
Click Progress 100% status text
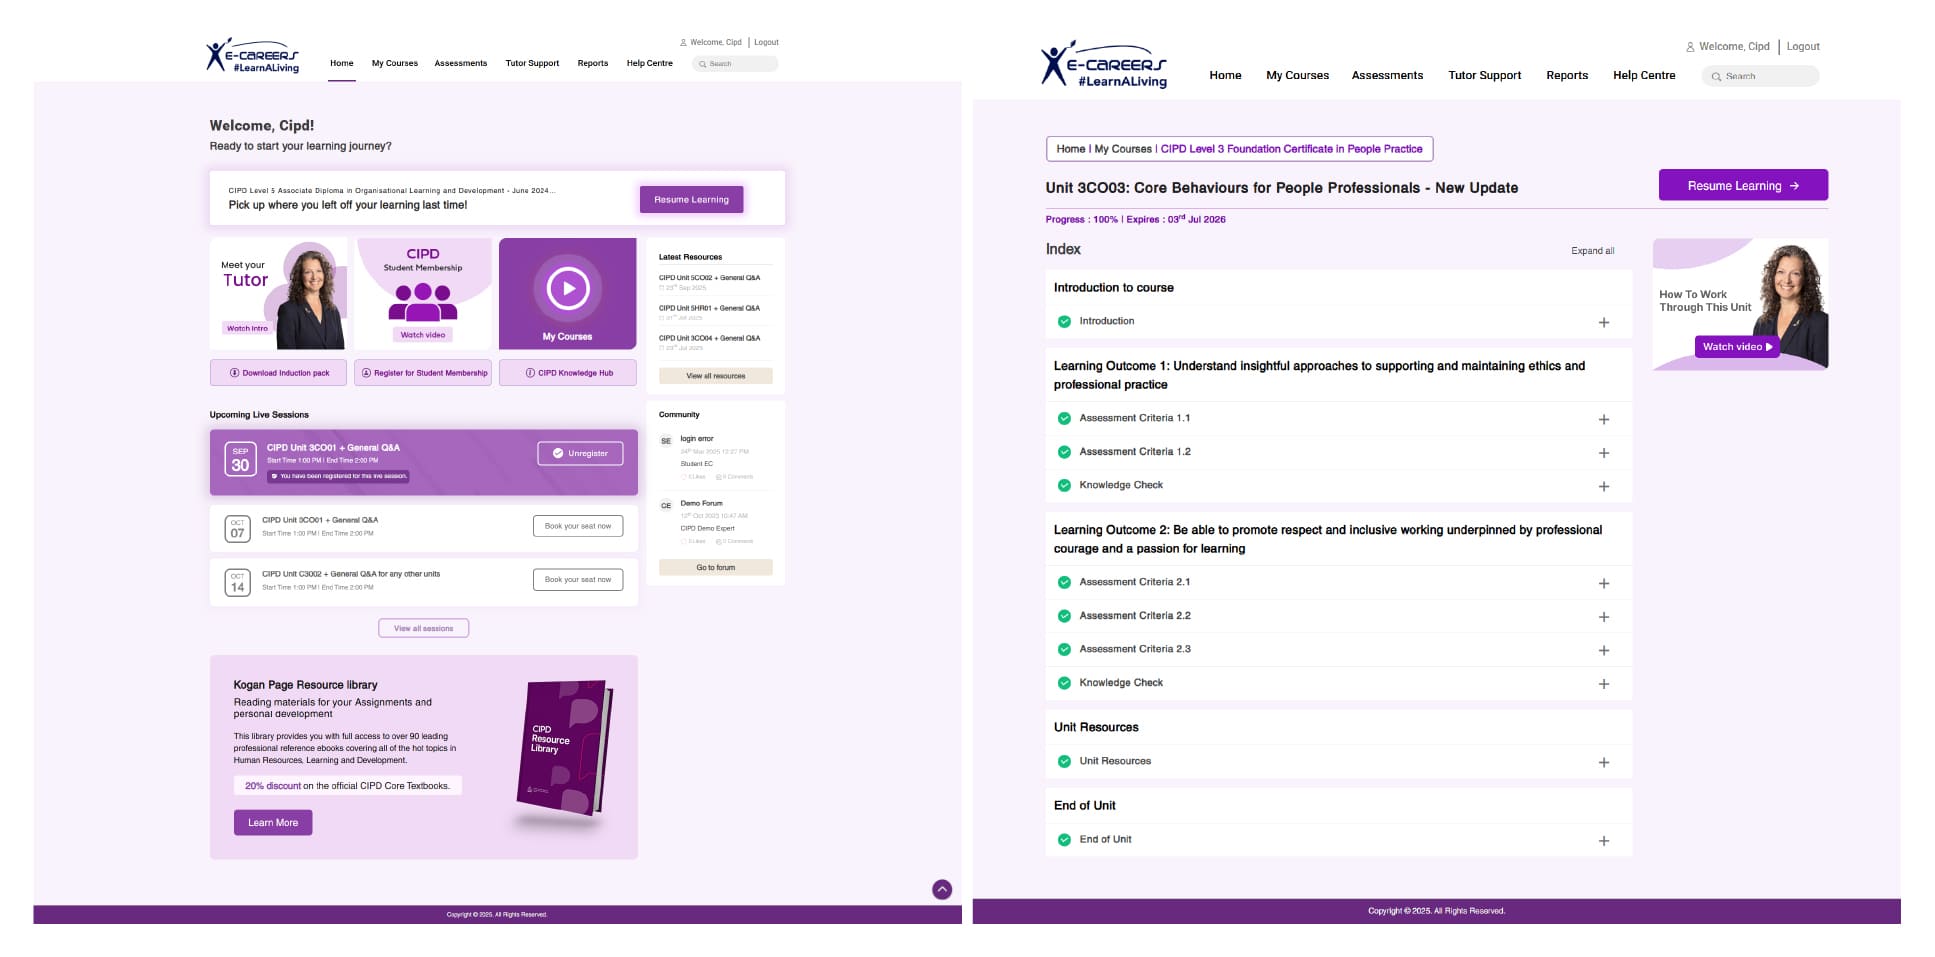pyautogui.click(x=1081, y=219)
